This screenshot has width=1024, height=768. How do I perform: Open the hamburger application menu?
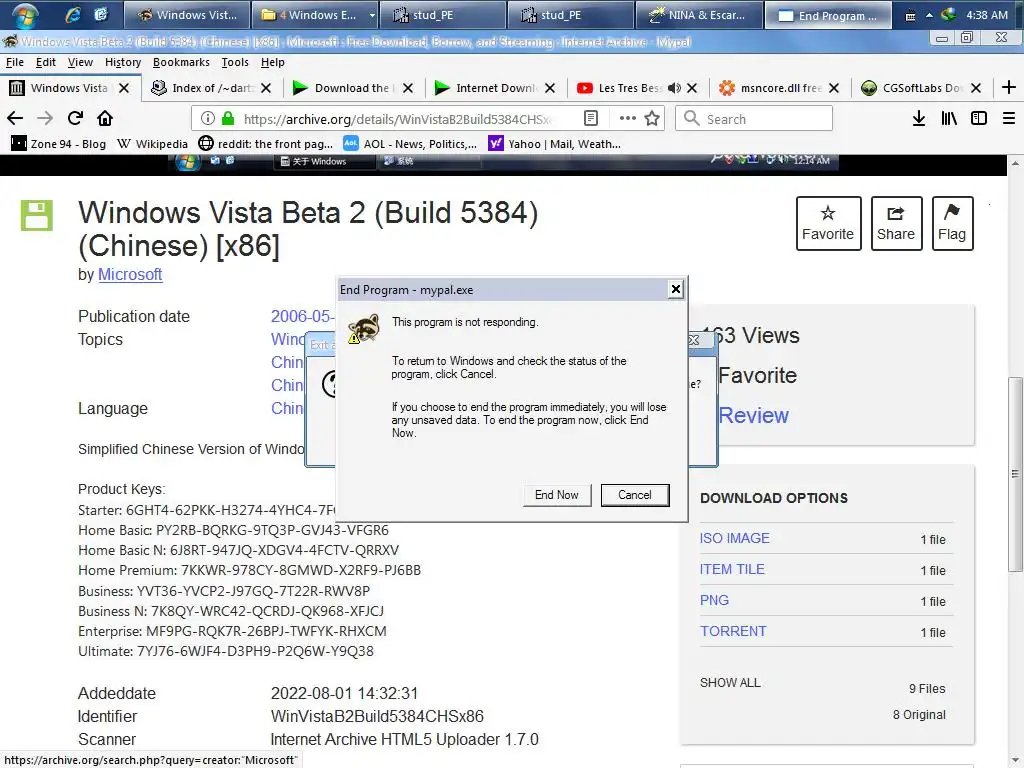1009,118
